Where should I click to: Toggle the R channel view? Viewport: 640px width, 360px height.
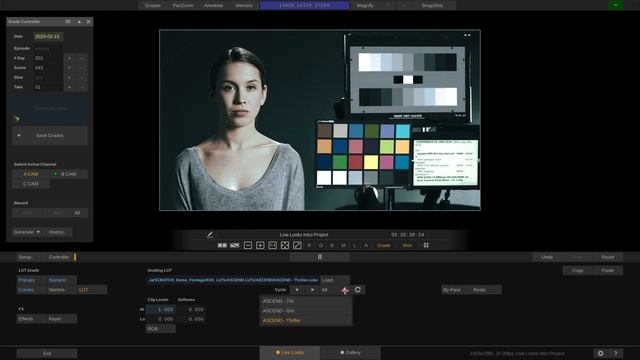click(x=309, y=245)
